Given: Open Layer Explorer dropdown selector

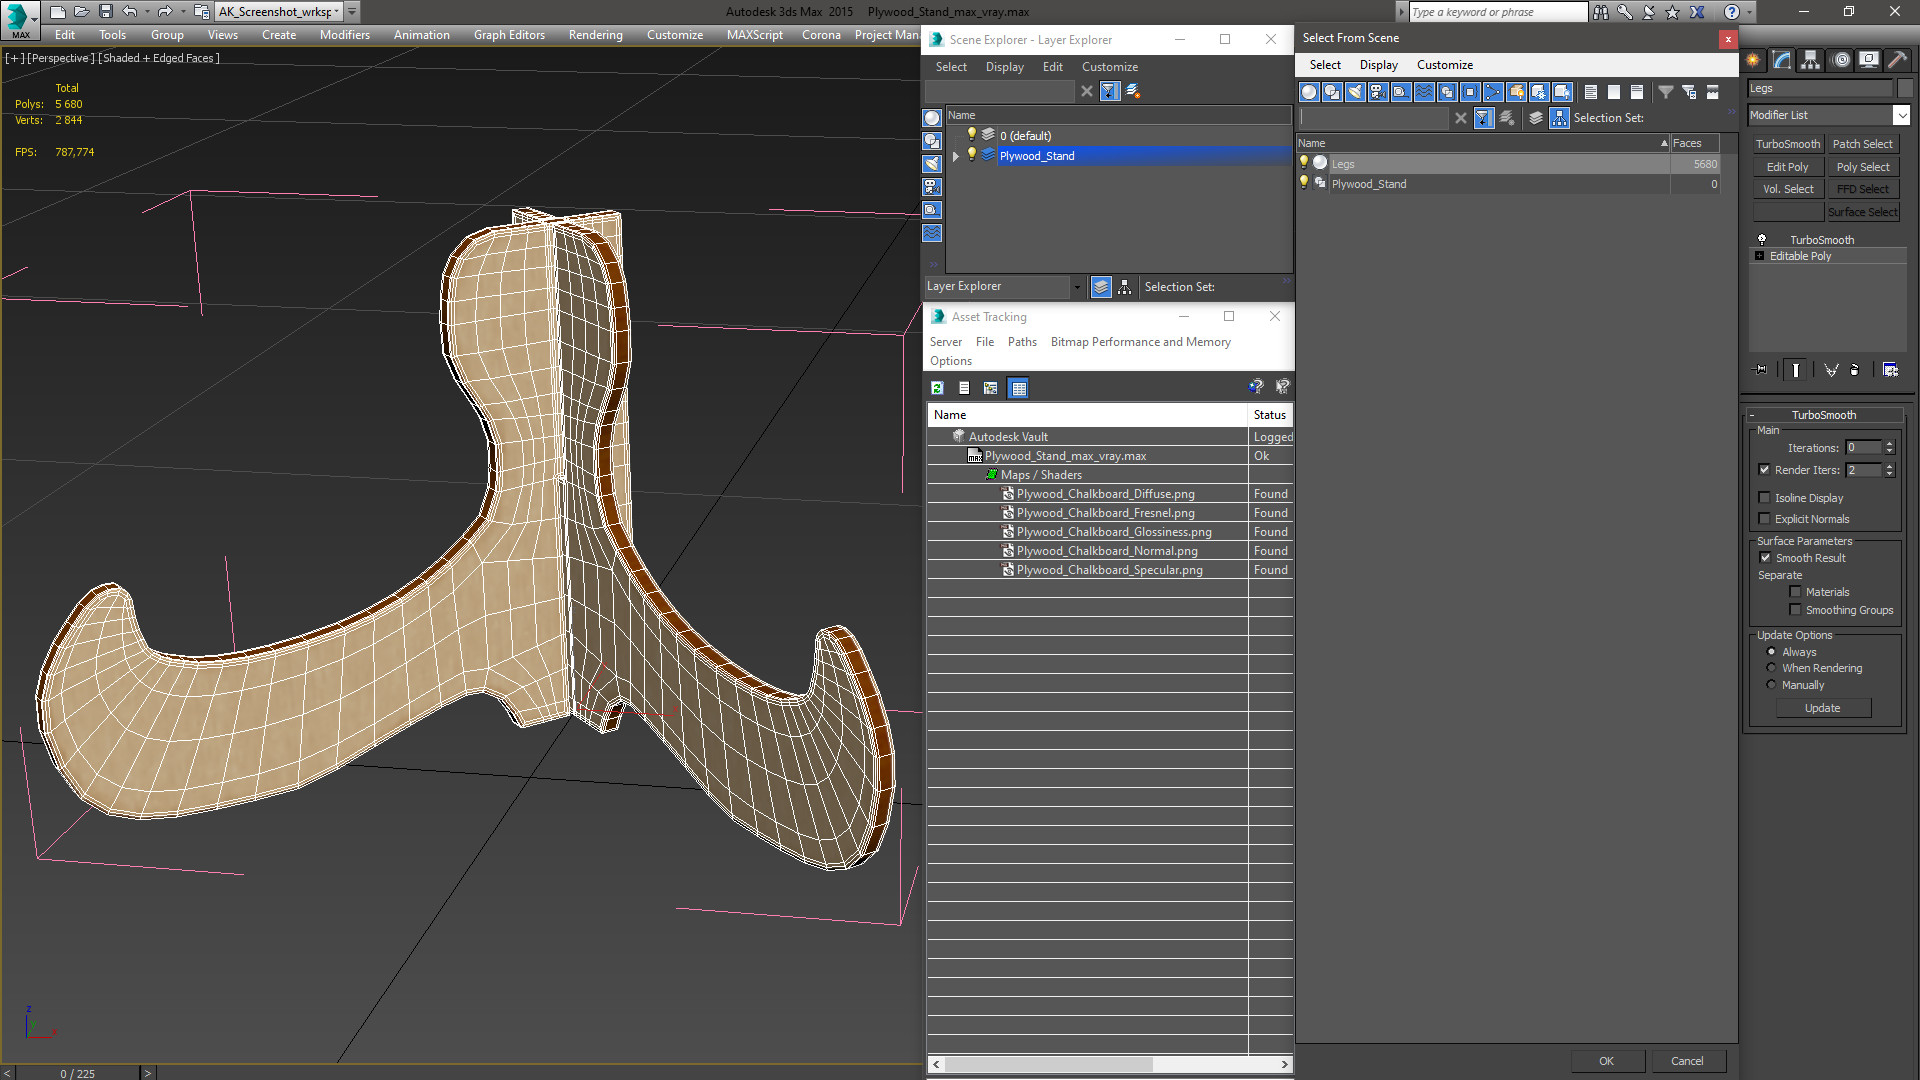Looking at the screenshot, I should click(x=1077, y=287).
